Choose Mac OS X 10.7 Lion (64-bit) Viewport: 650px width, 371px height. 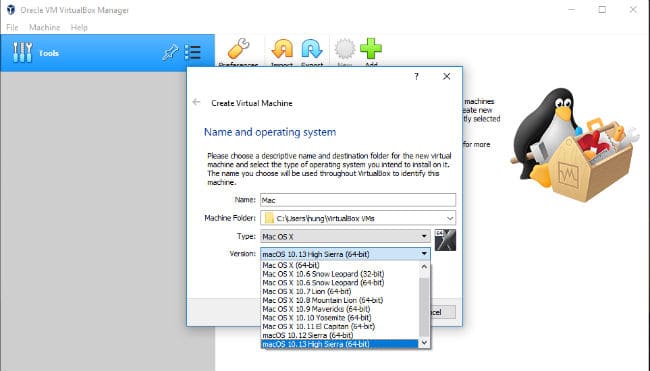pos(340,291)
